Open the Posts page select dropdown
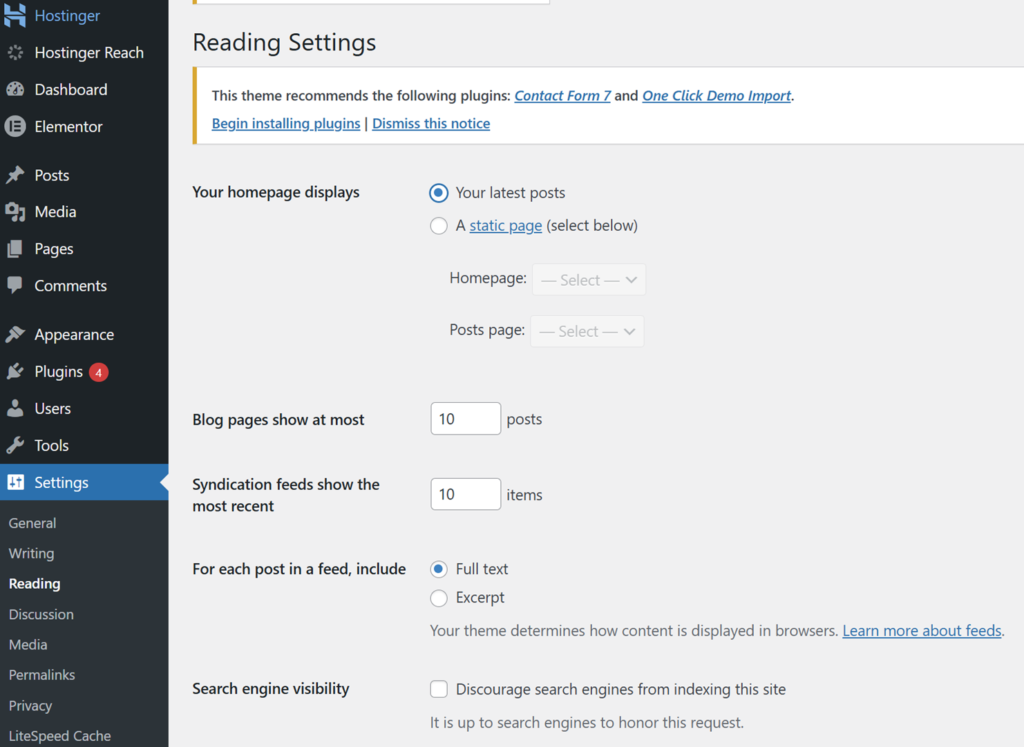 pos(587,331)
